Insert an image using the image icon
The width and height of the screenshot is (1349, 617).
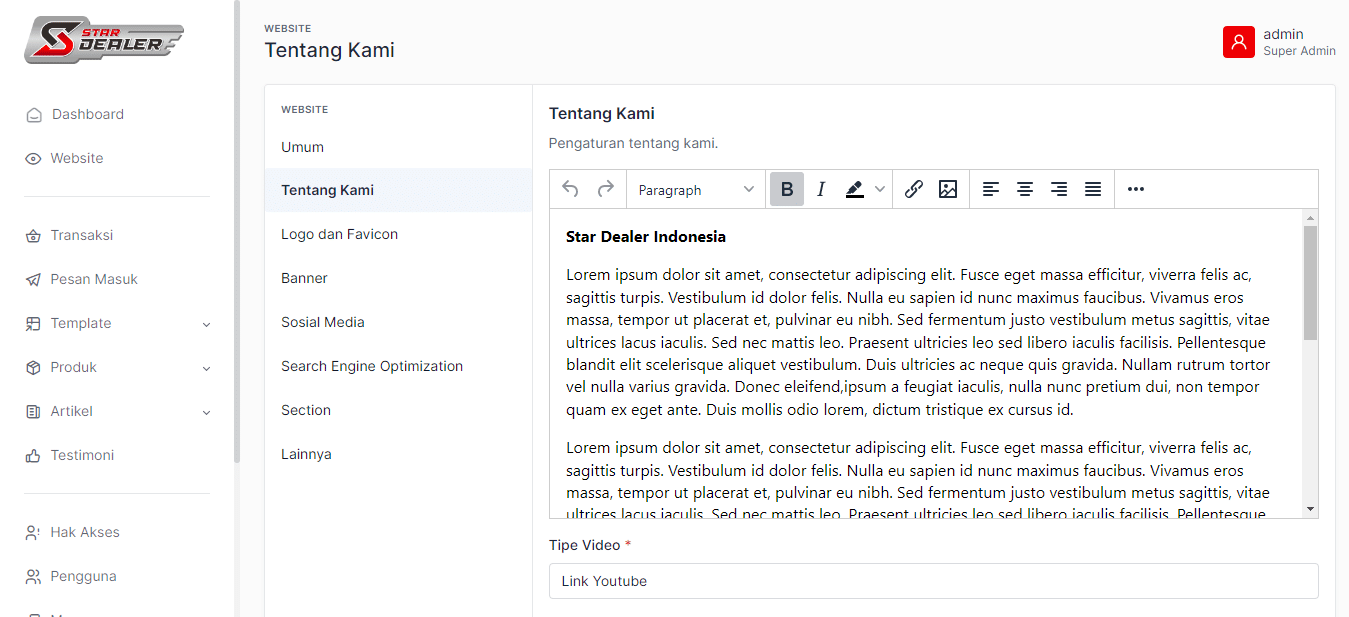click(948, 189)
